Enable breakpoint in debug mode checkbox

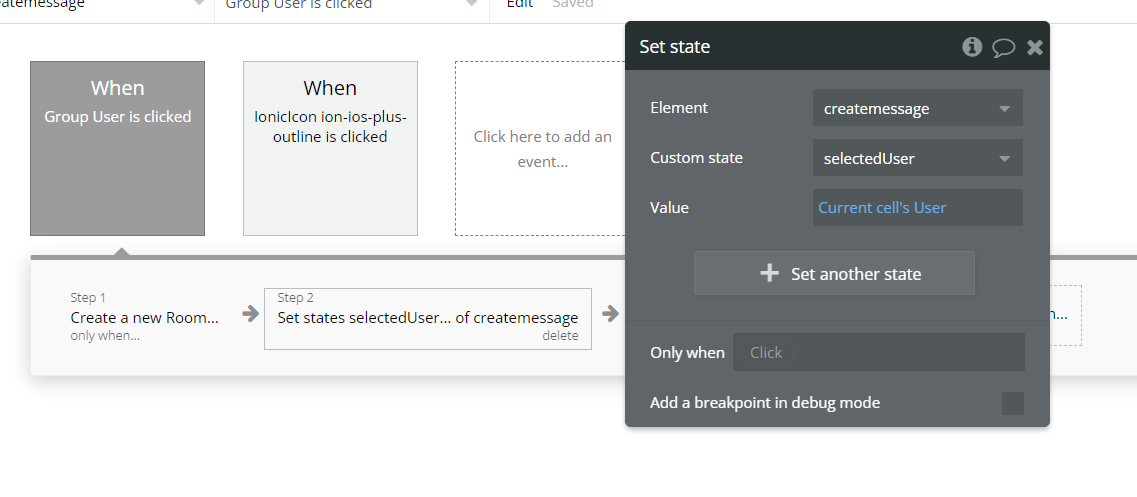pos(1013,403)
